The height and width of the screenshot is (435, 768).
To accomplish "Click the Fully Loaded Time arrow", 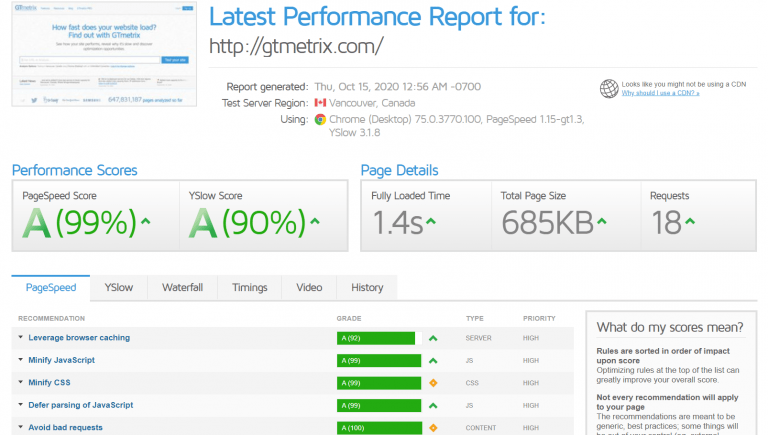I will (431, 221).
